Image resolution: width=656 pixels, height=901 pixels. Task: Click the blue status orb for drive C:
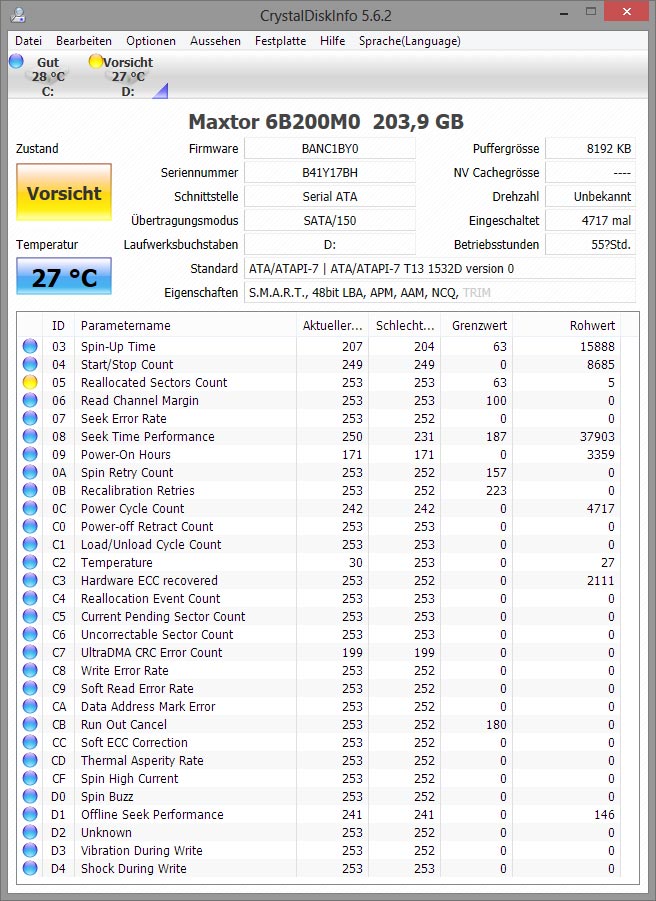[16, 61]
